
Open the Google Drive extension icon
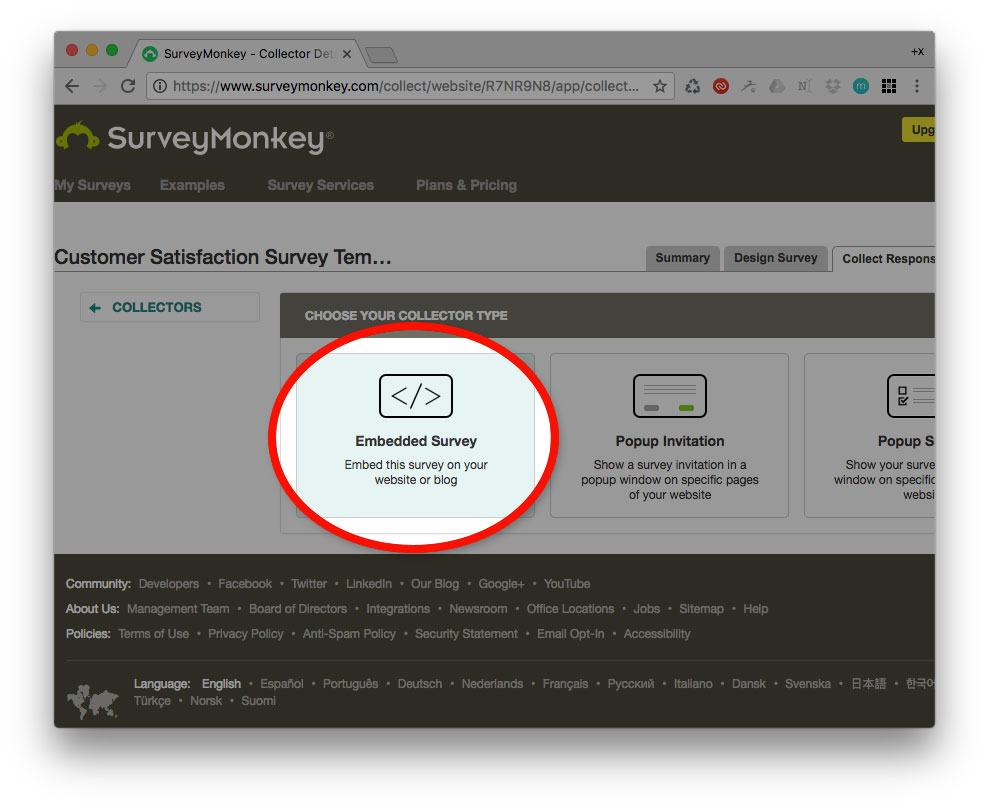pos(776,86)
